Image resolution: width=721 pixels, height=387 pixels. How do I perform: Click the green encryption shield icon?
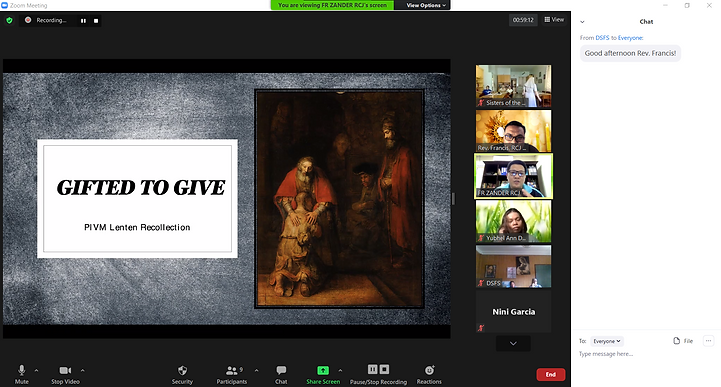(x=9, y=20)
